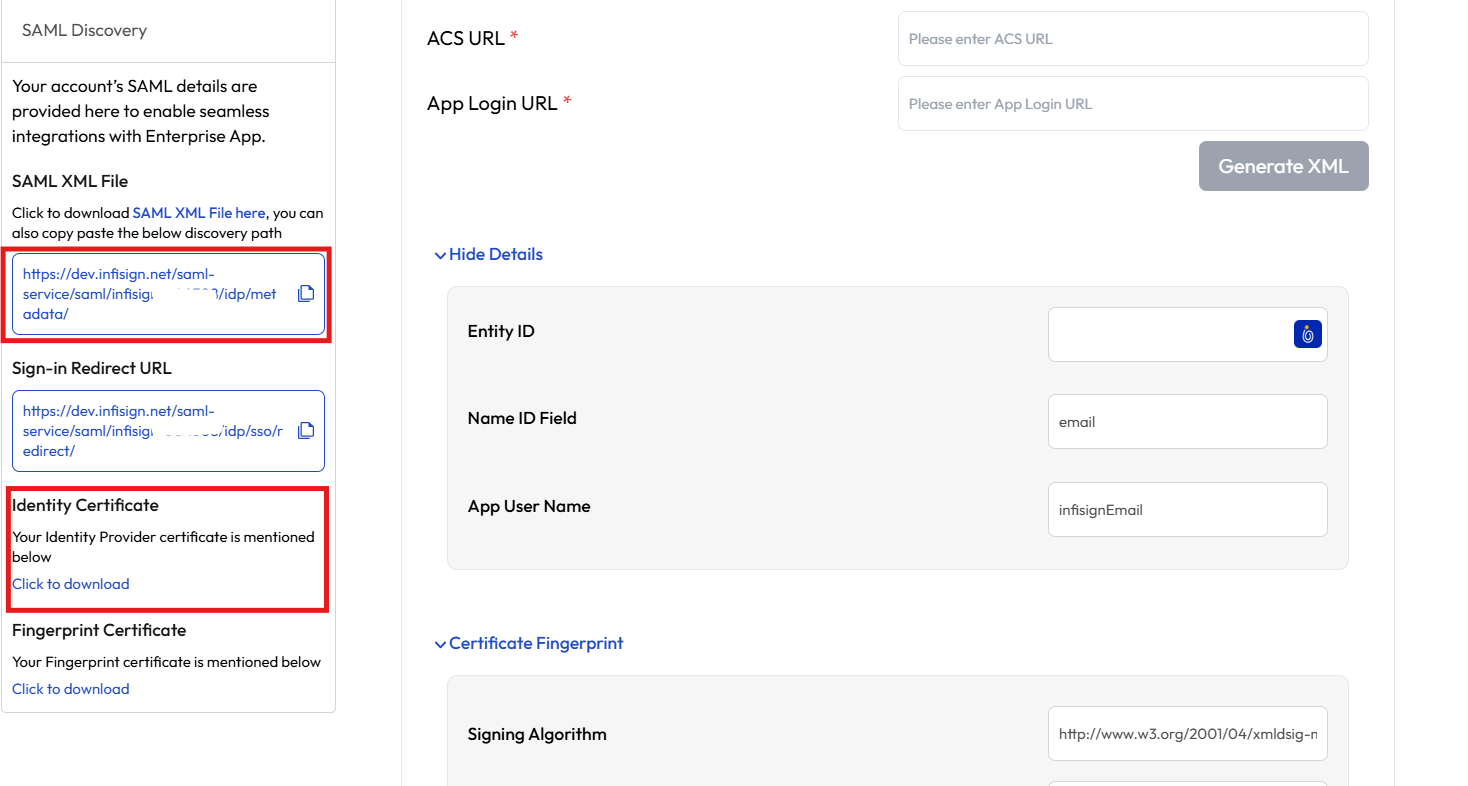Copy the SAML metadata discovery path

(x=306, y=294)
